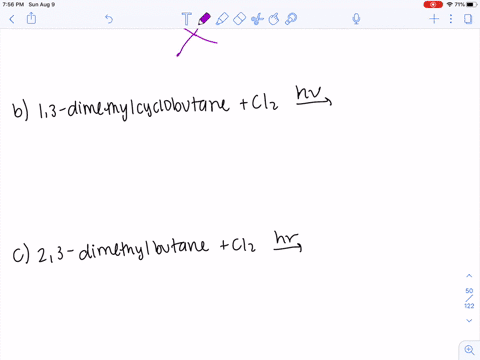Tap the 'hv' arrow in problem b

(x=314, y=96)
